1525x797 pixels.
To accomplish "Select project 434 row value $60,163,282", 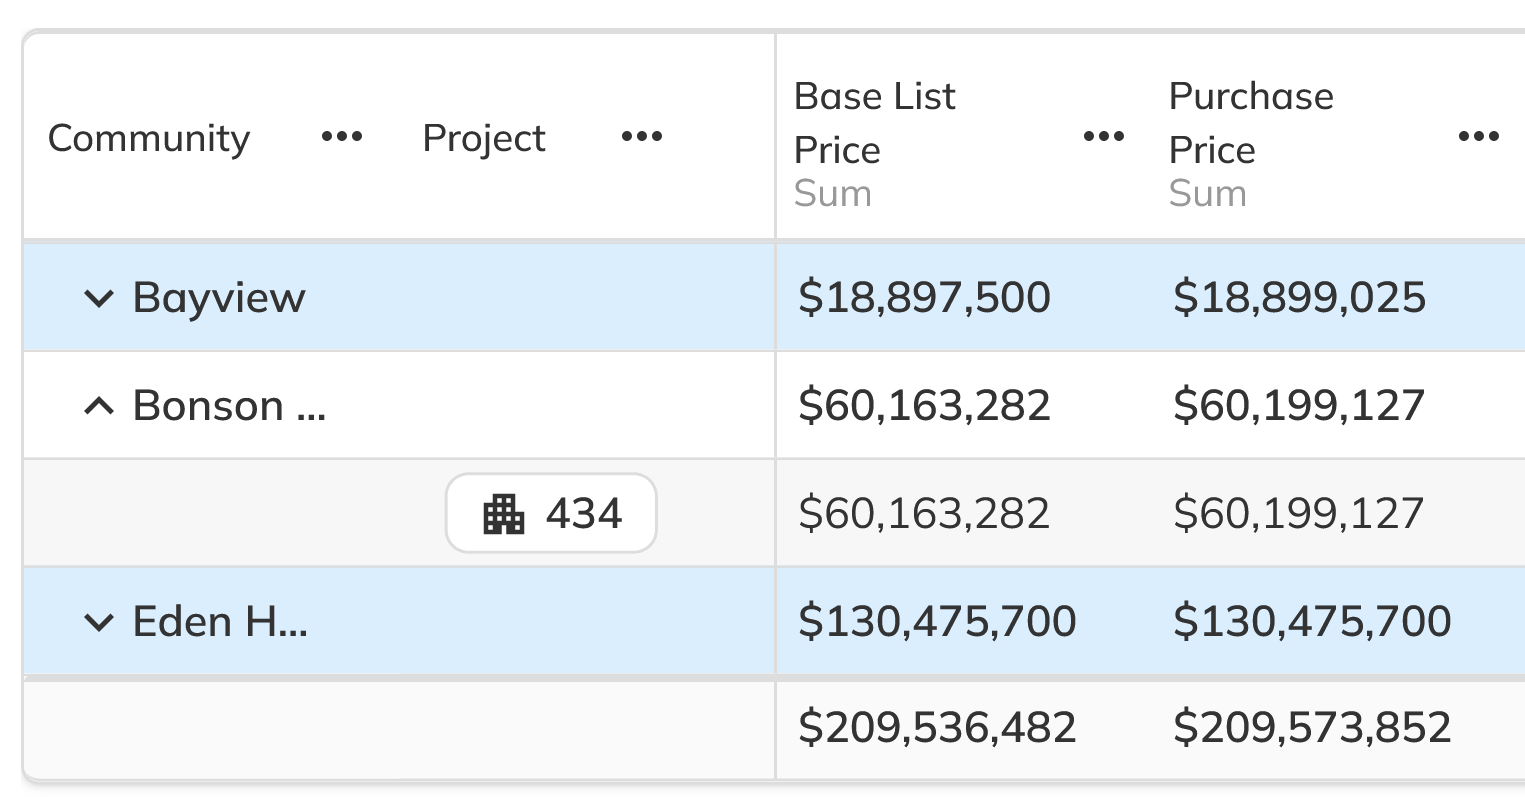I will (x=925, y=514).
